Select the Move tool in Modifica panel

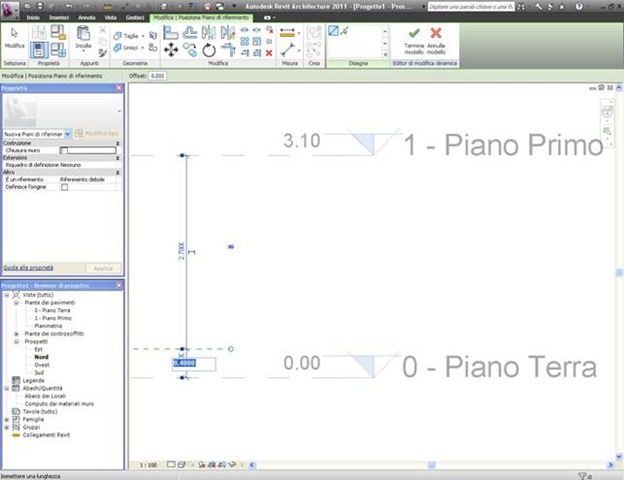pyautogui.click(x=170, y=49)
